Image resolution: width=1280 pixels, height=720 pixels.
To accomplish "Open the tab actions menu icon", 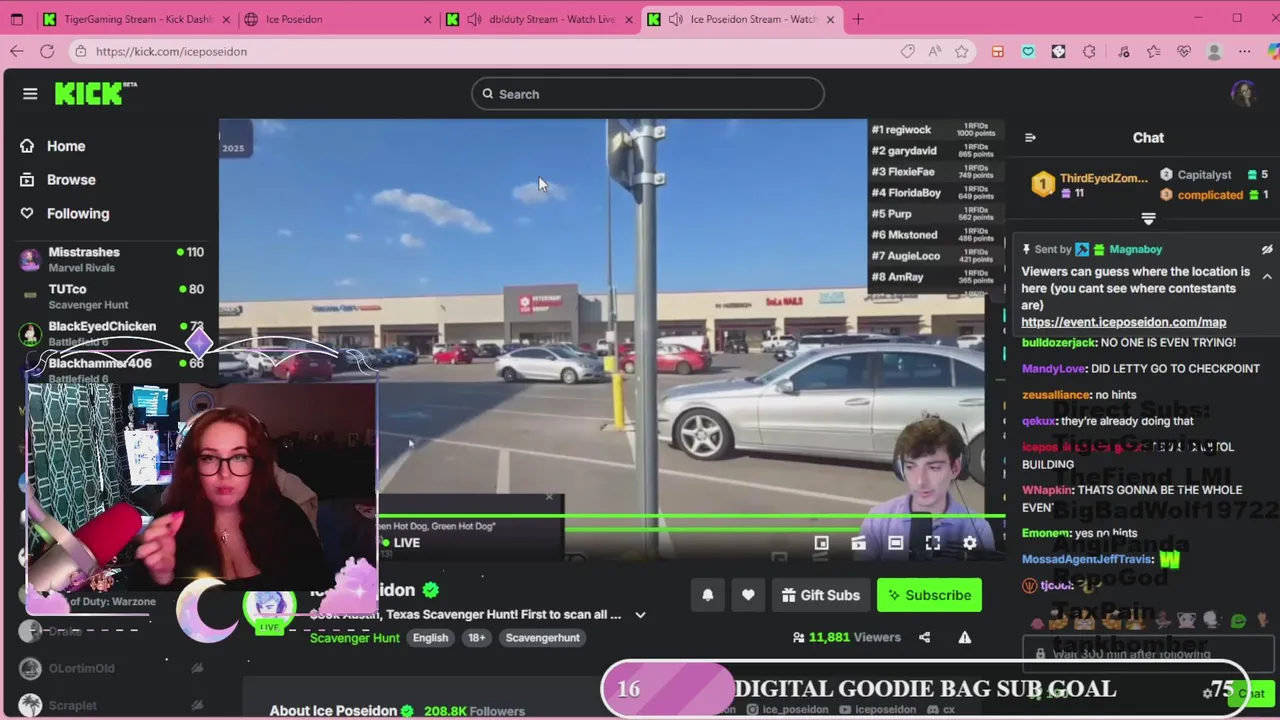I will (17, 19).
